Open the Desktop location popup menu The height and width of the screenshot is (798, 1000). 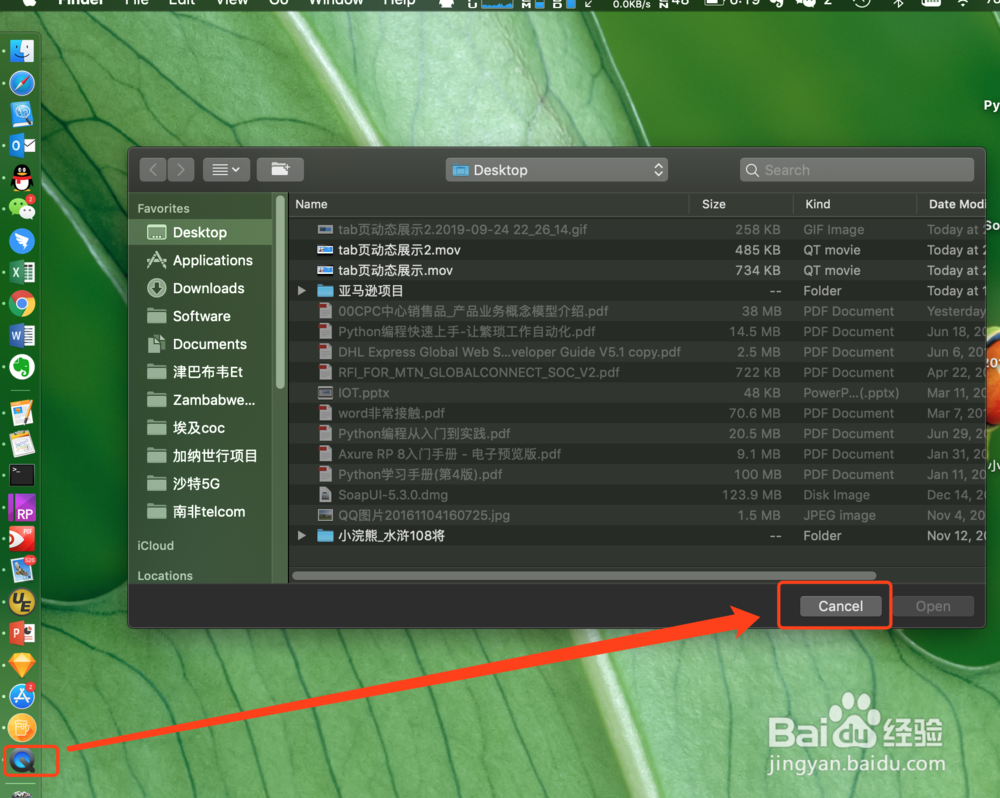(x=556, y=170)
